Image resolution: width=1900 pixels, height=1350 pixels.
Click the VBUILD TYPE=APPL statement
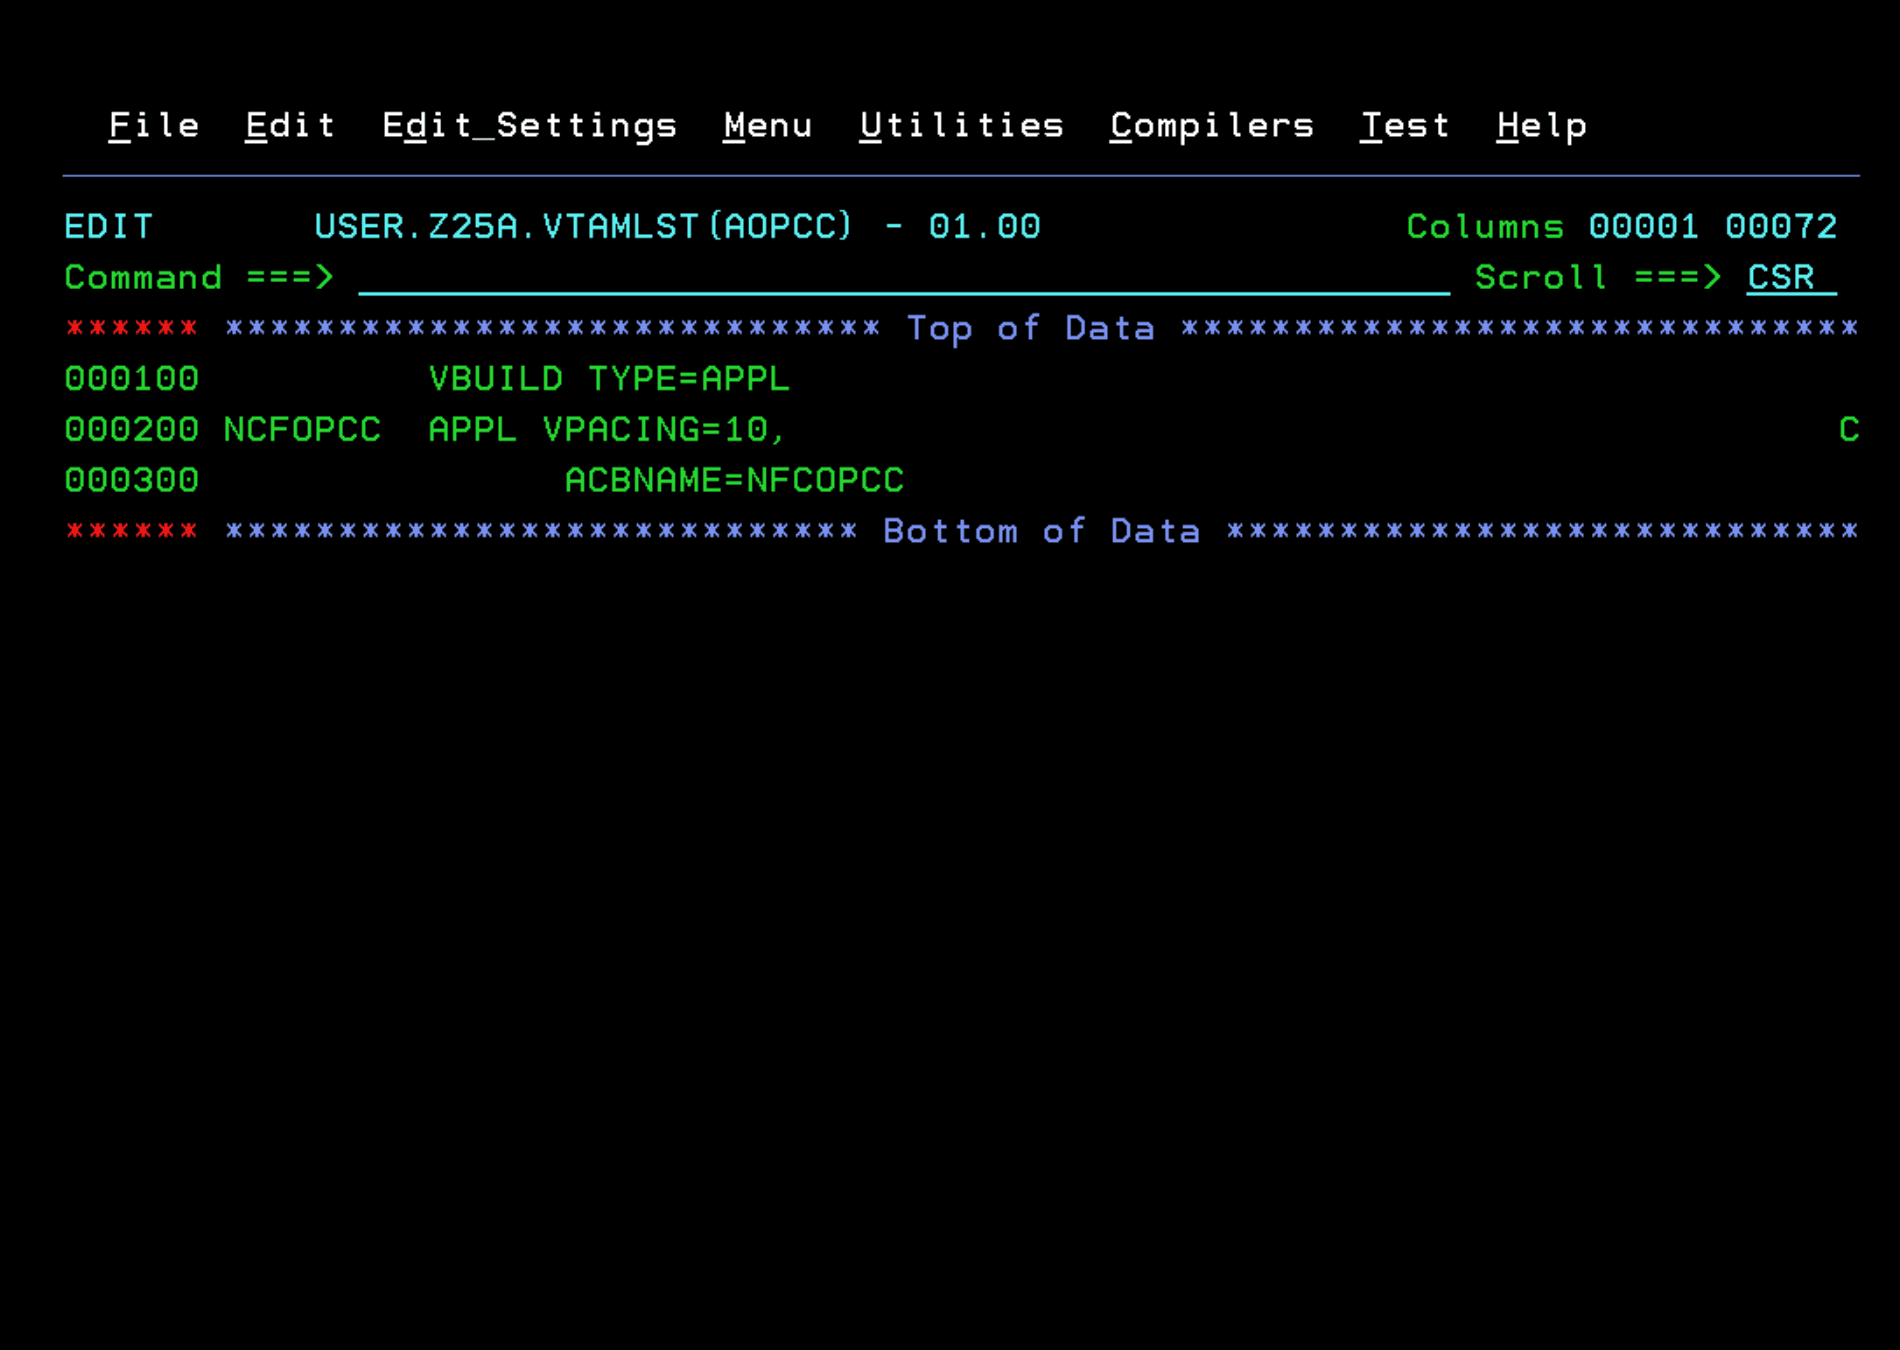click(x=608, y=379)
